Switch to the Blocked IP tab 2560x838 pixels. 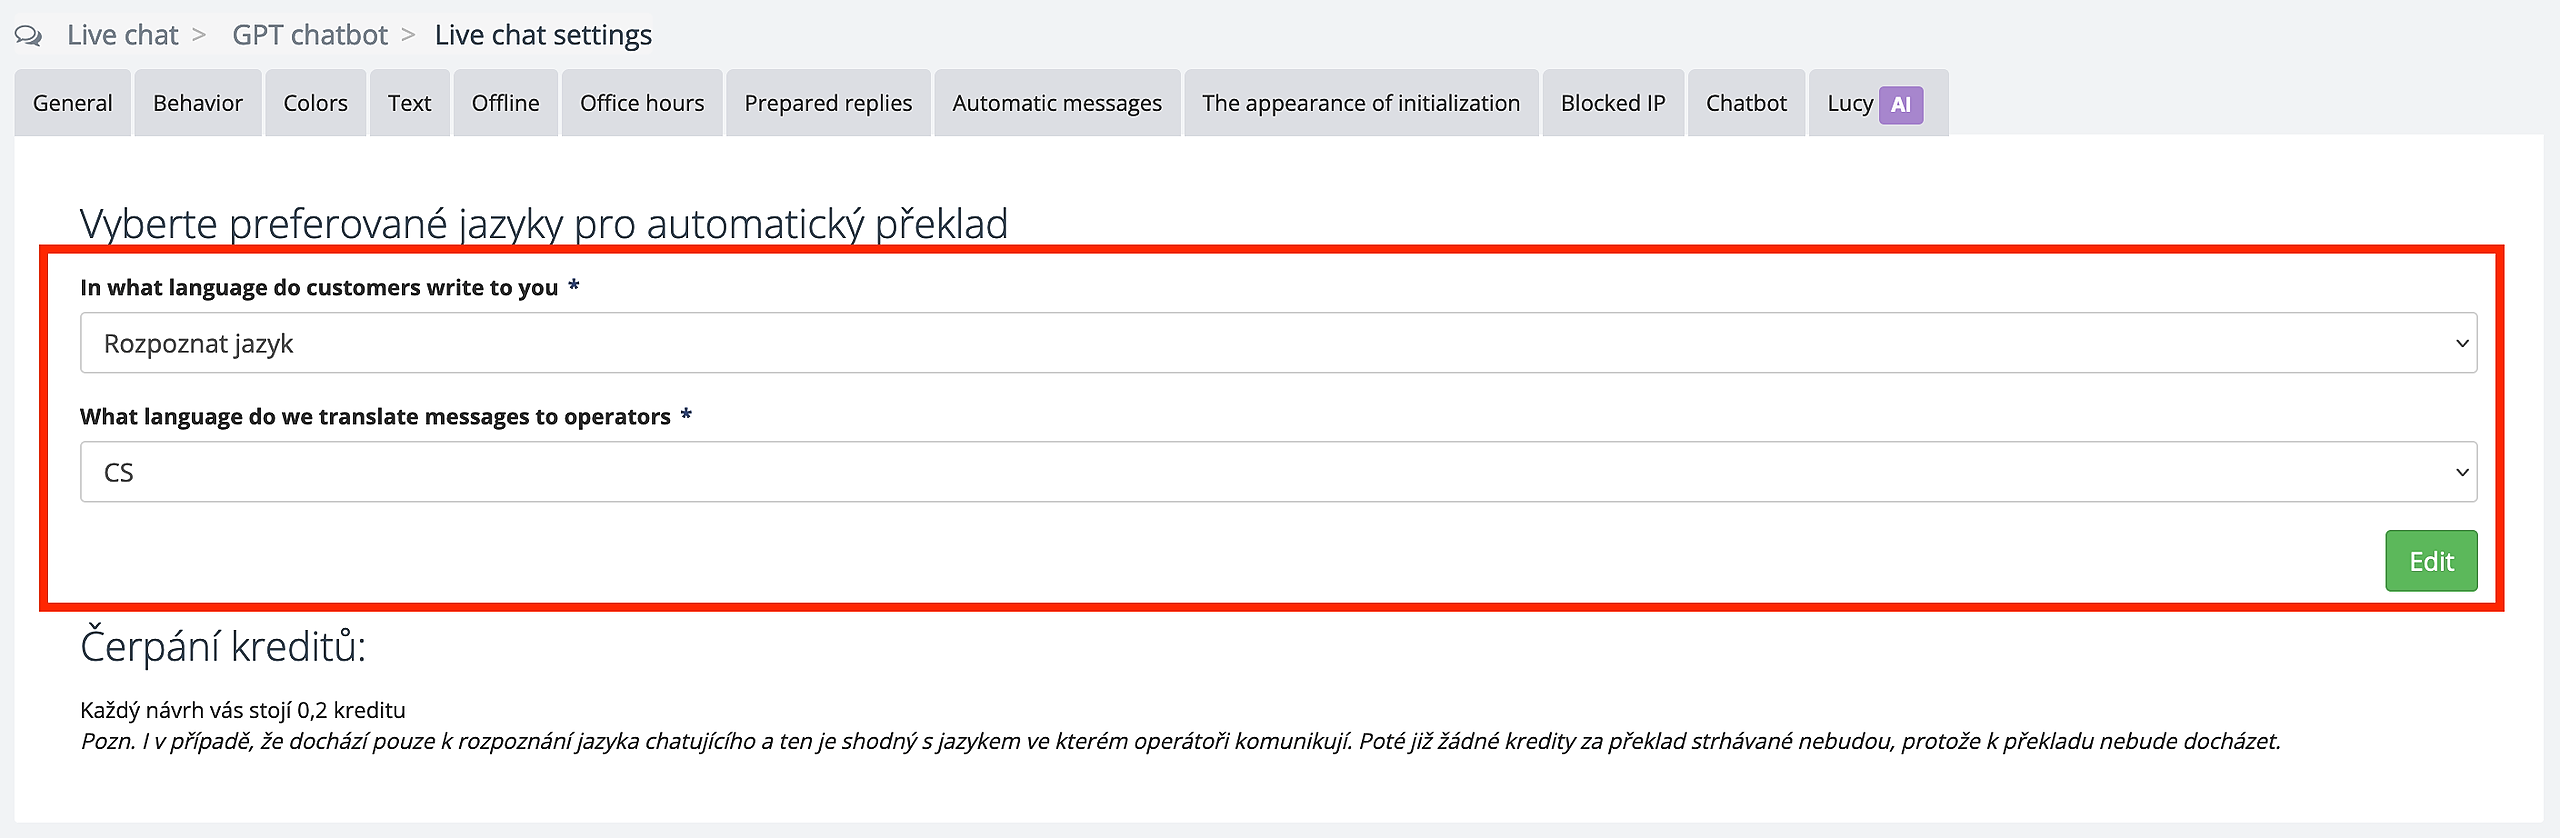pyautogui.click(x=1613, y=103)
